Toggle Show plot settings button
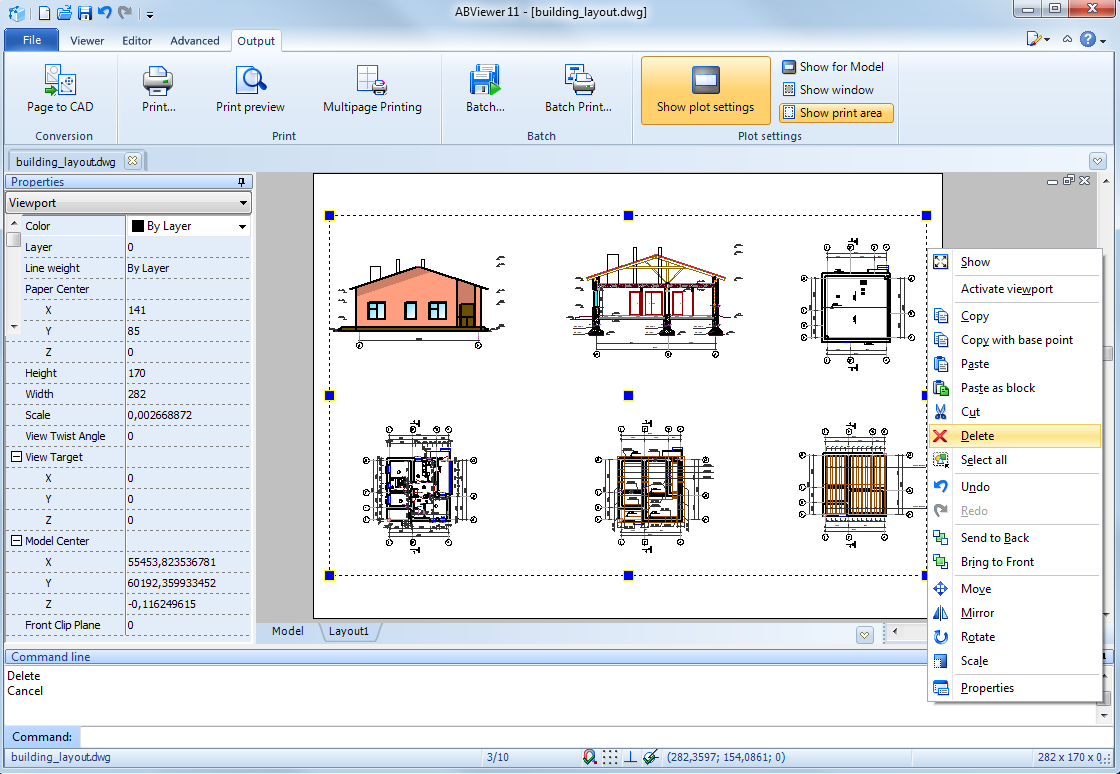 [x=706, y=91]
